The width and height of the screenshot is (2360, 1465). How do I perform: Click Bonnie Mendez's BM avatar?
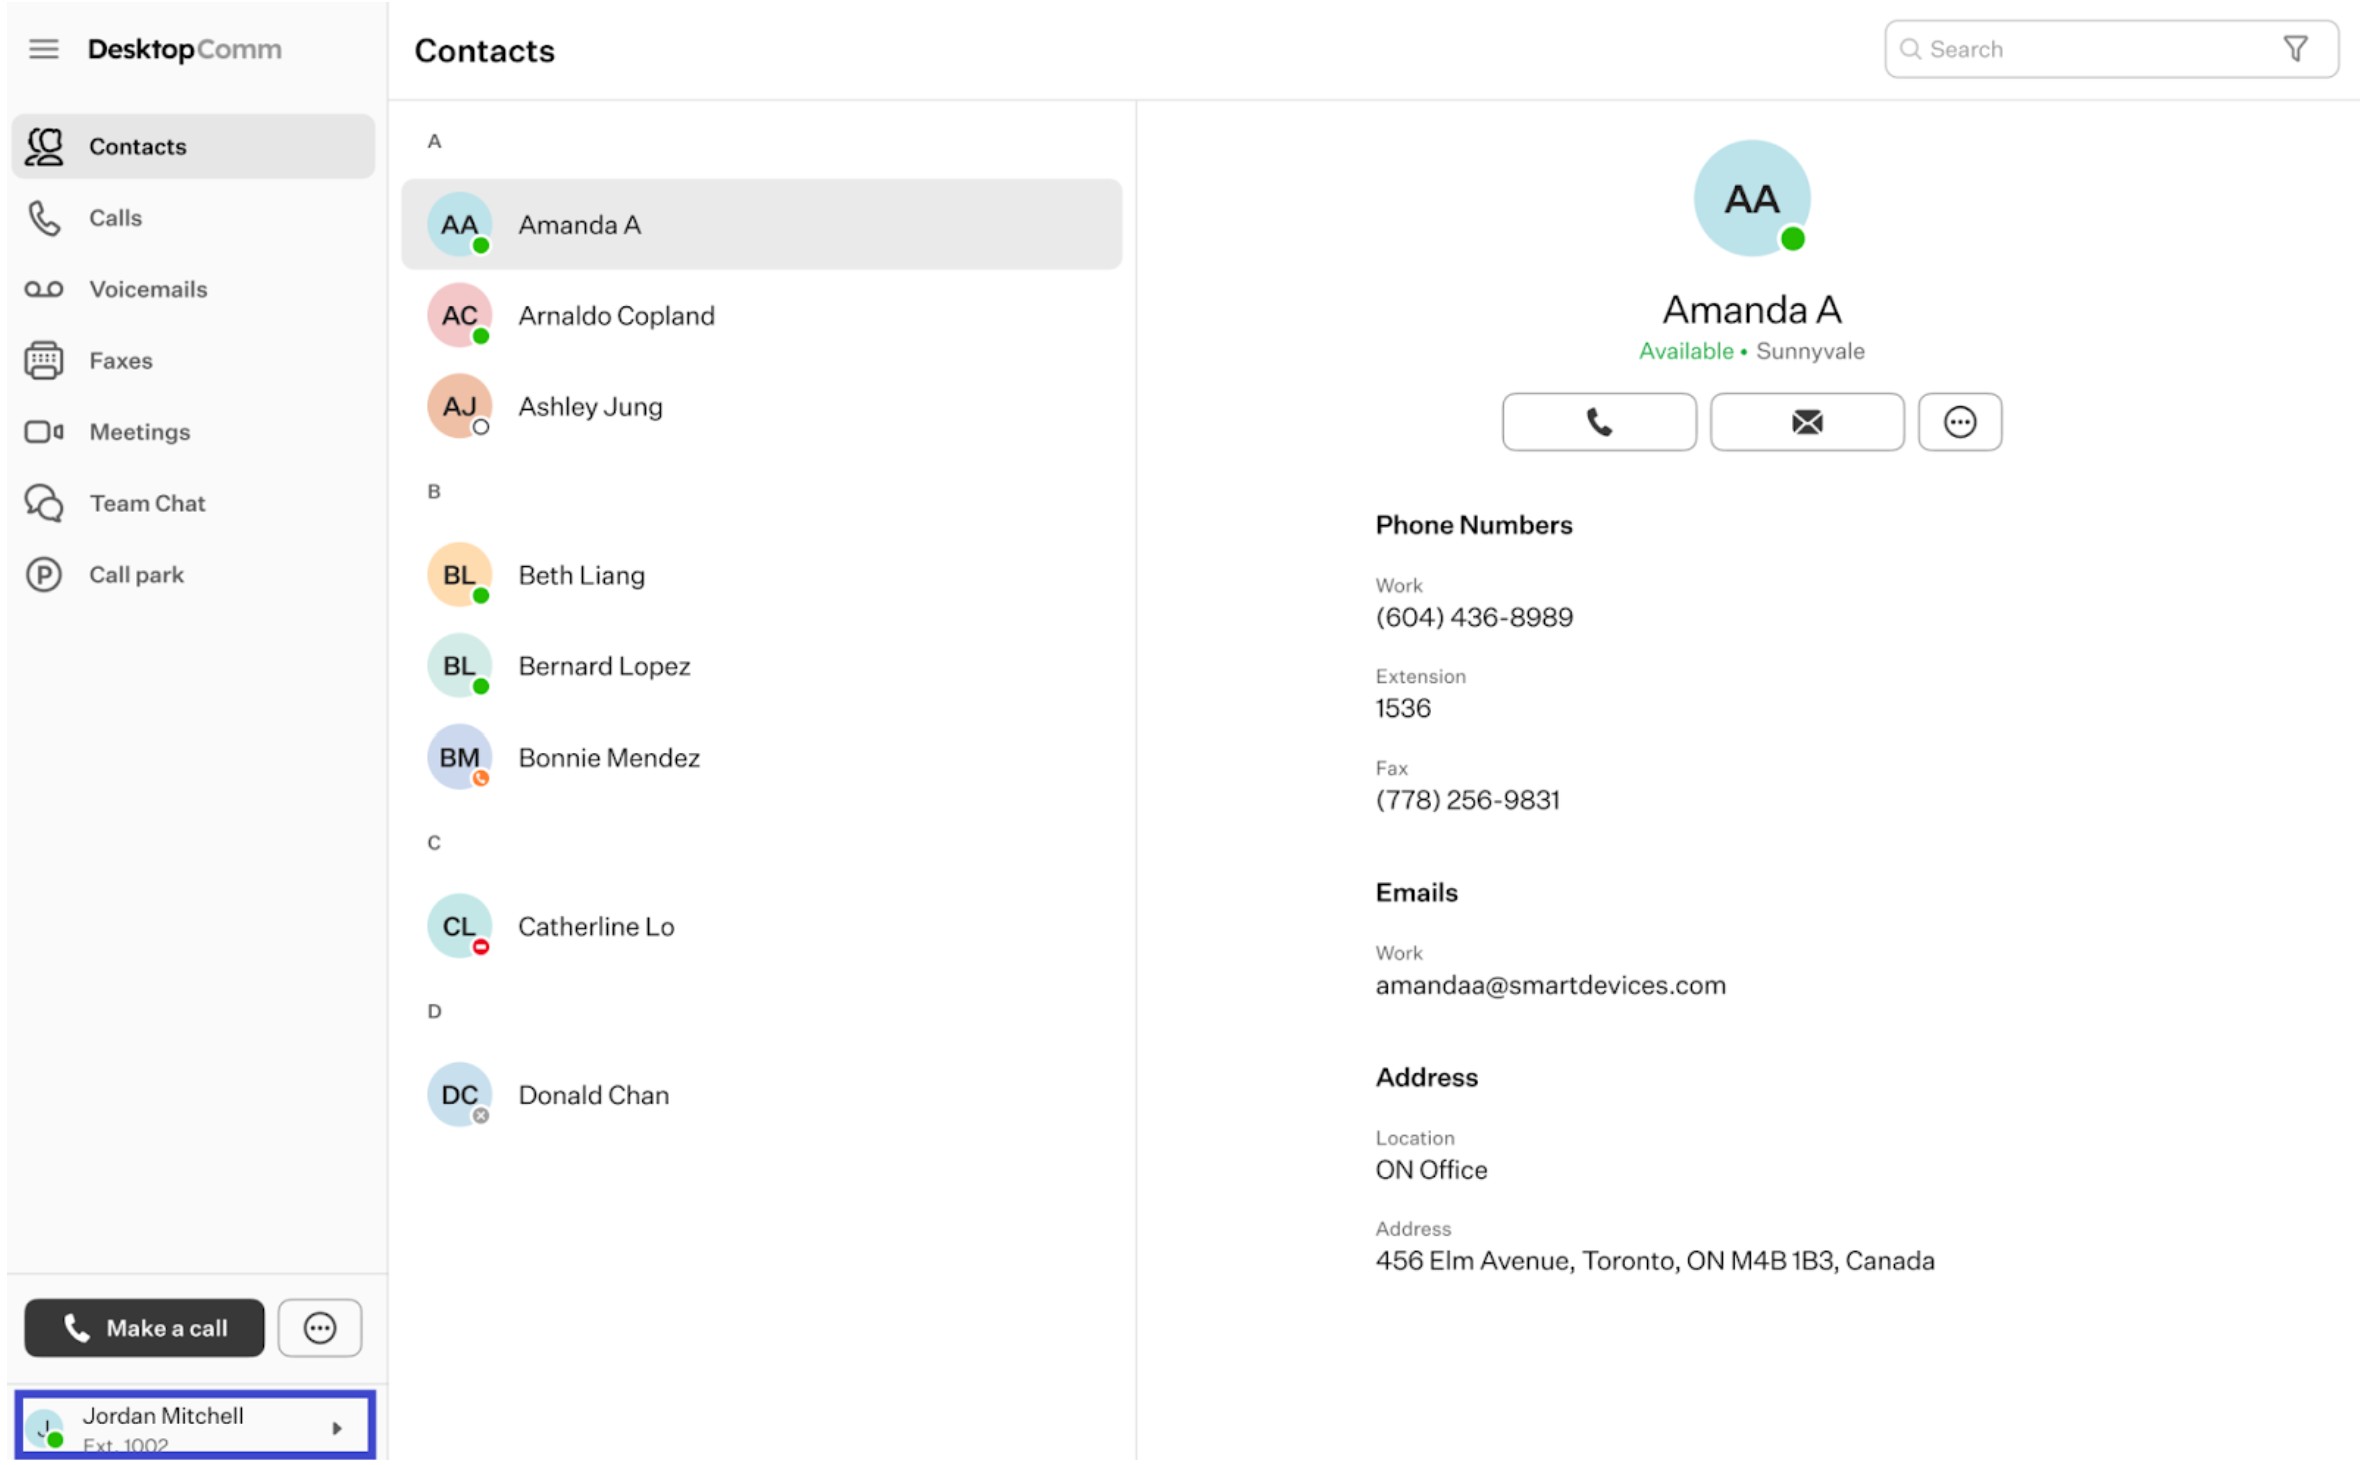click(459, 757)
